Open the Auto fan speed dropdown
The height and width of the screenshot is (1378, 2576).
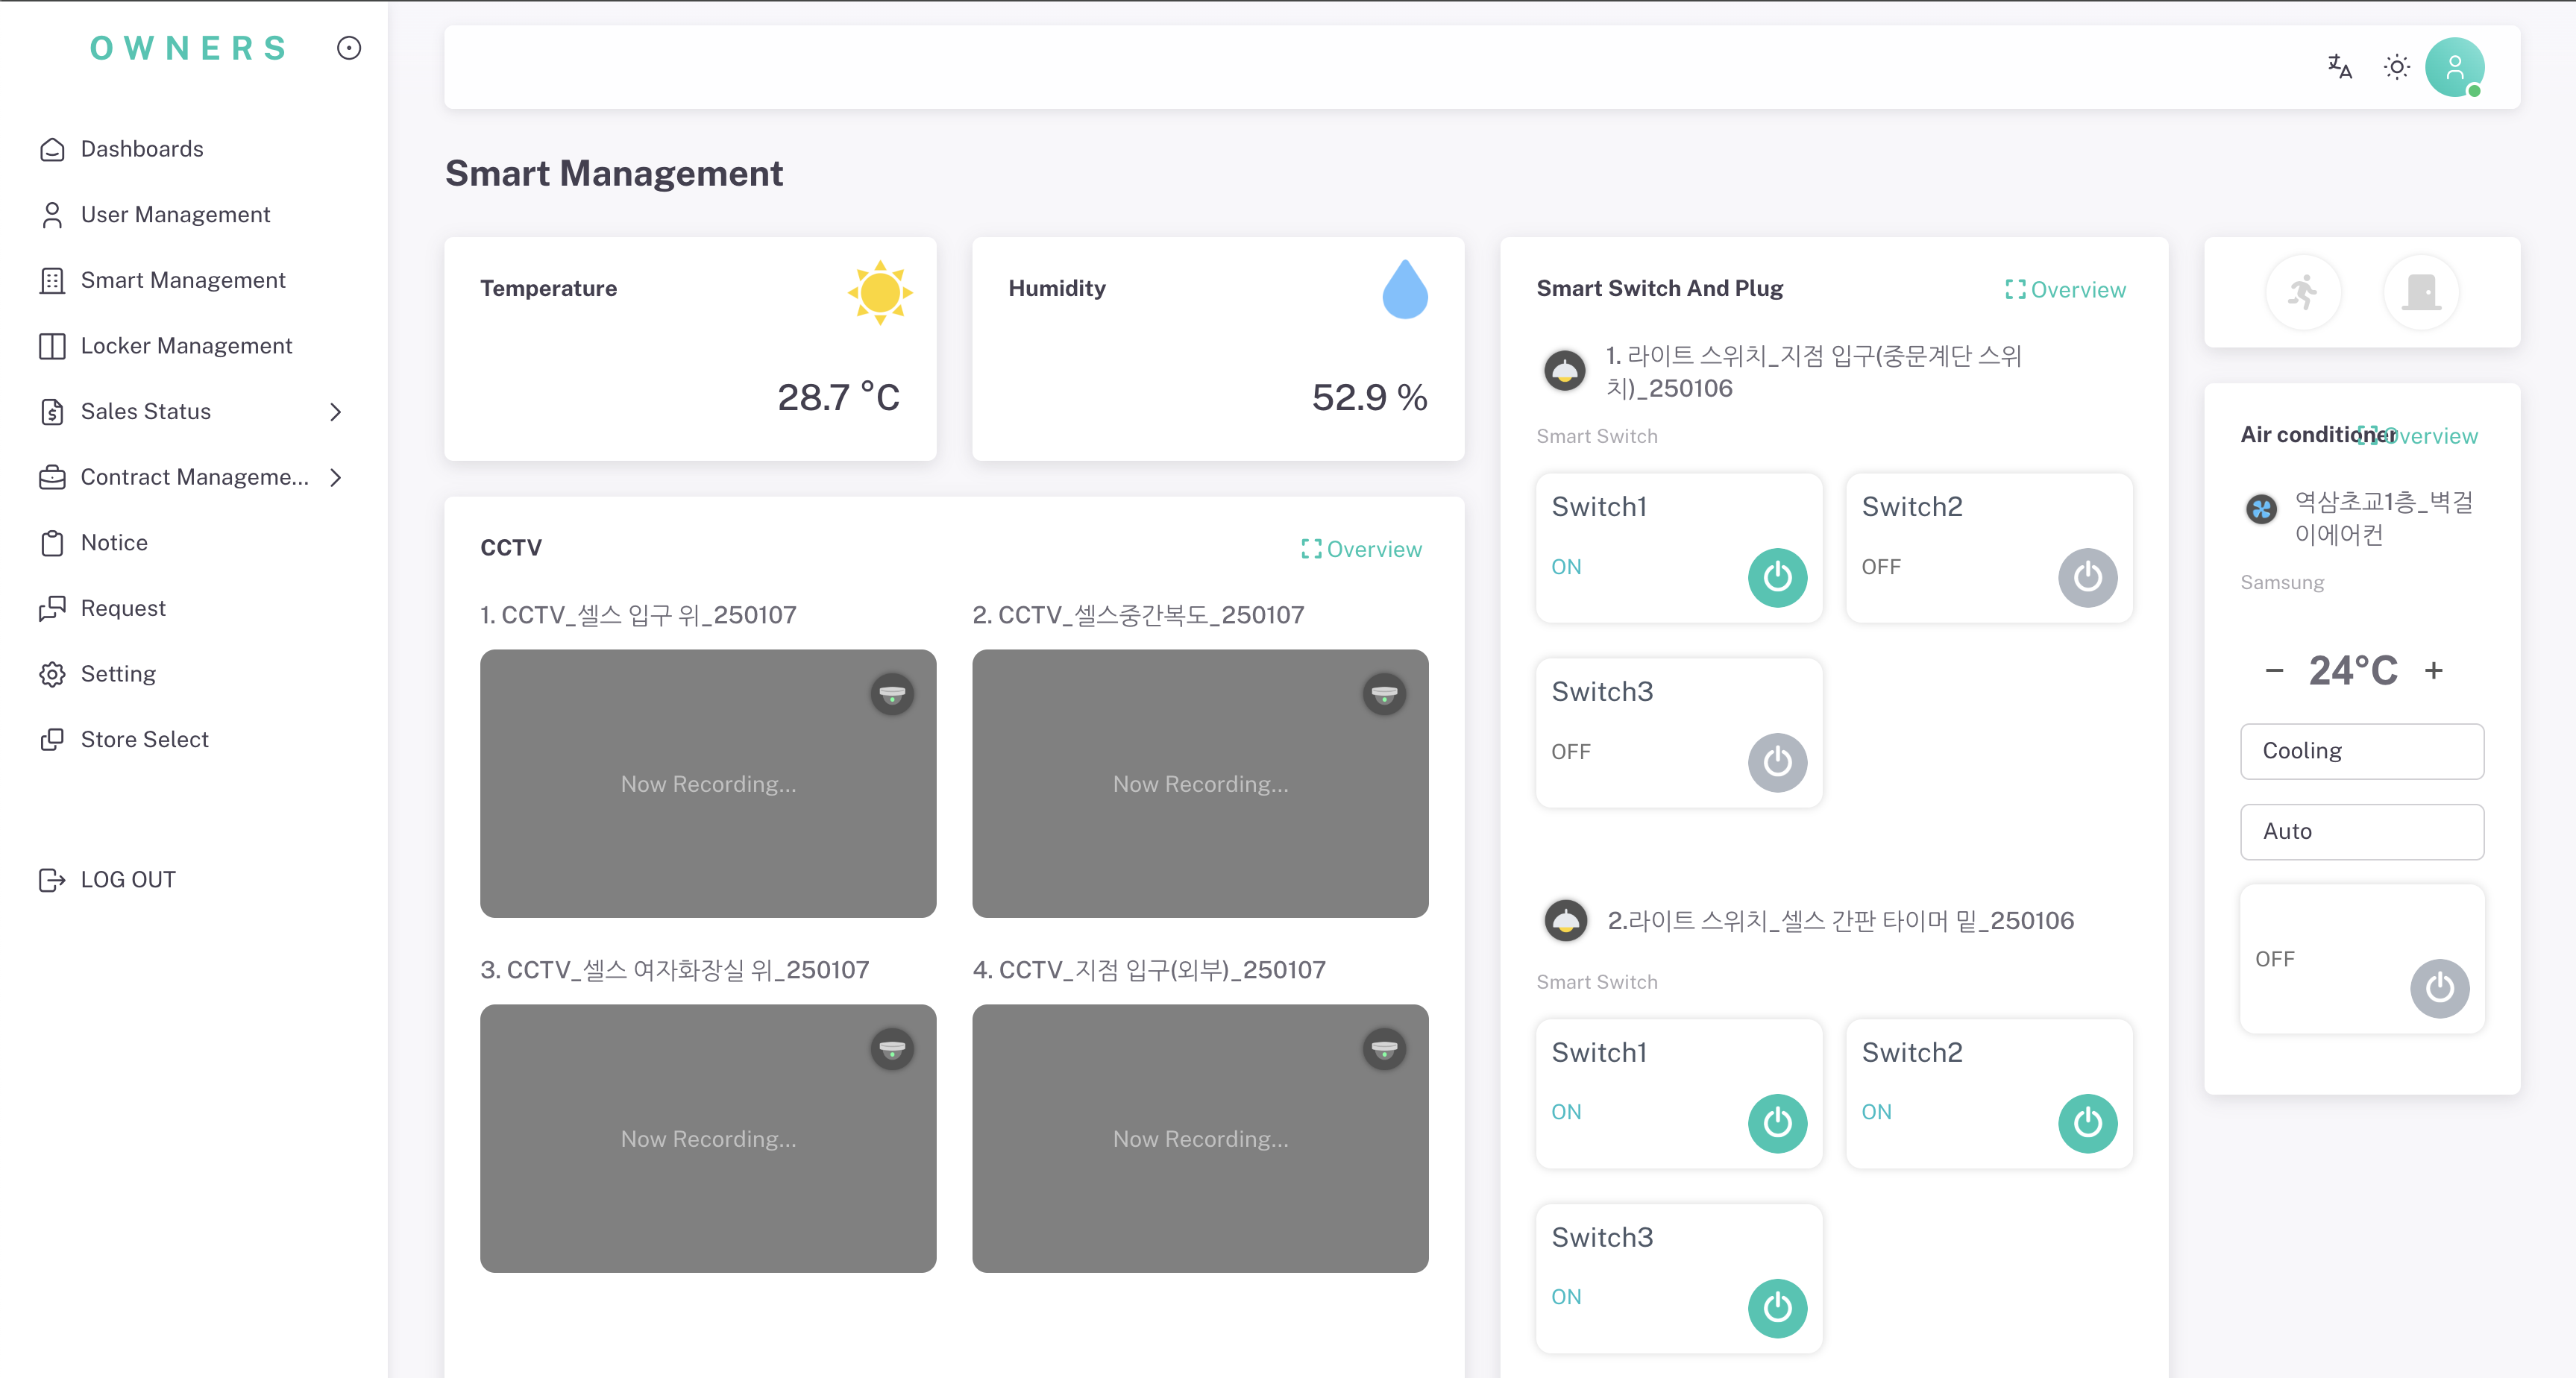[x=2361, y=831]
